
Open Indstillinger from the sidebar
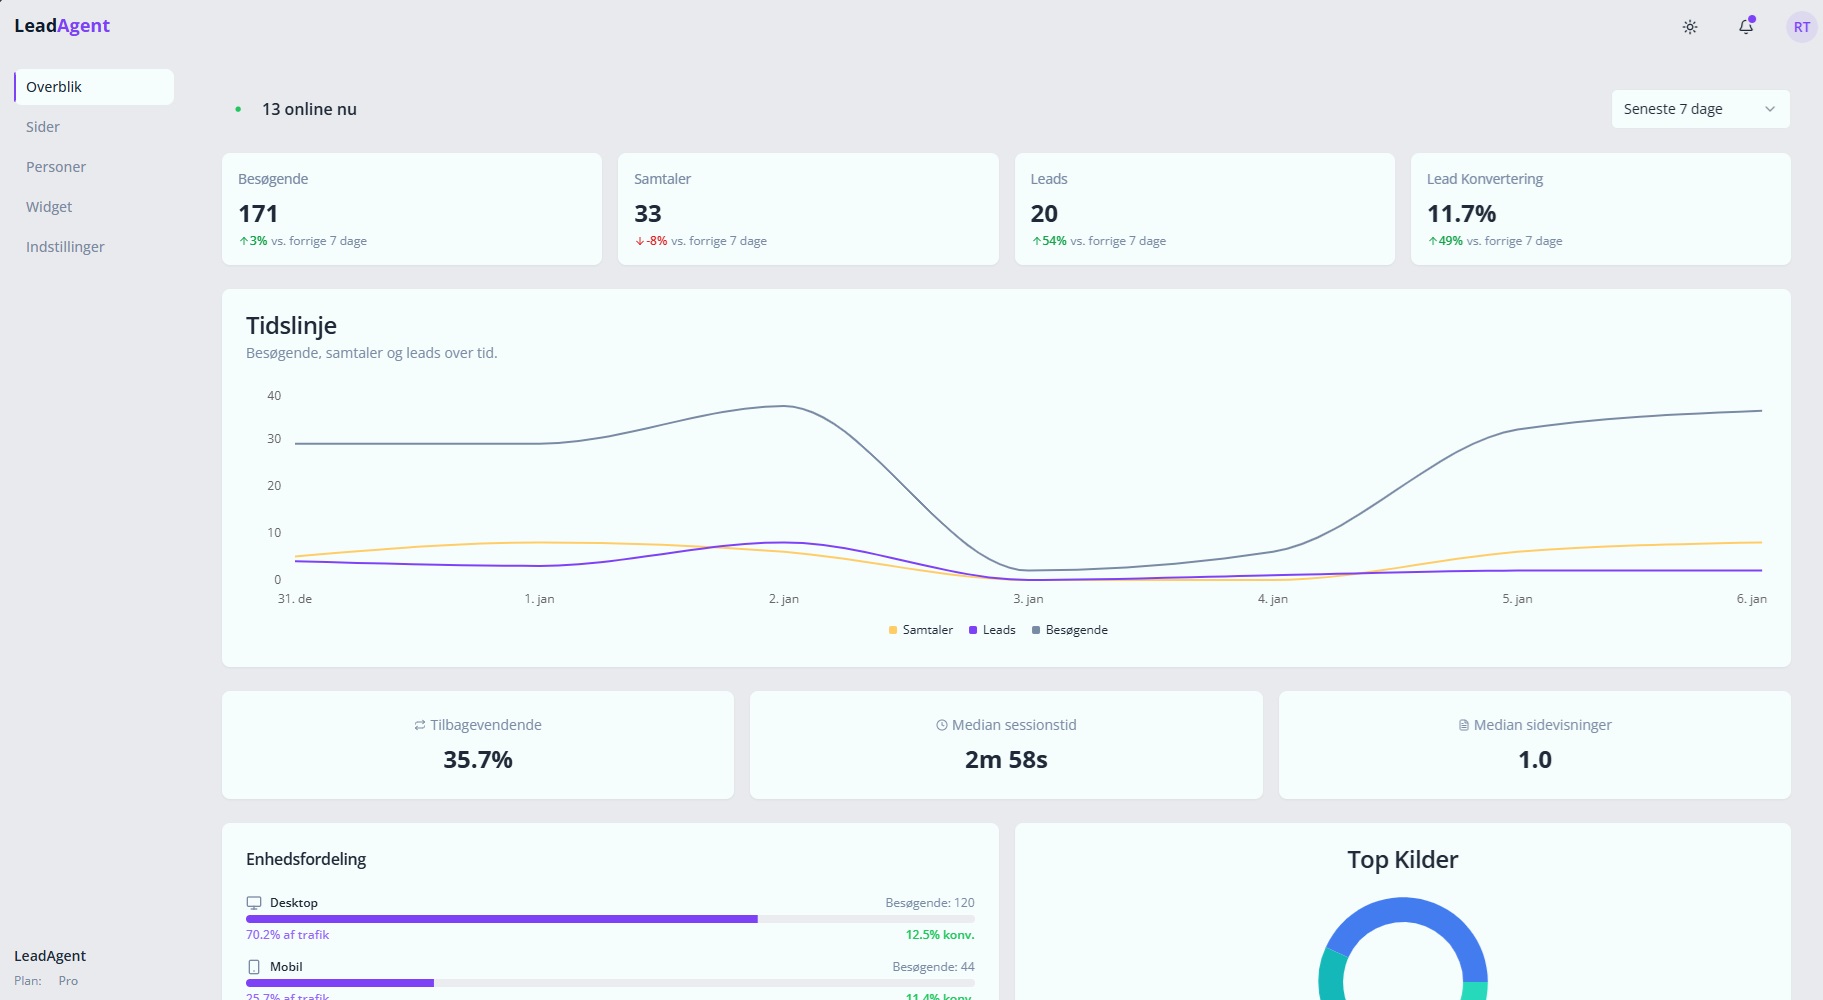65,246
